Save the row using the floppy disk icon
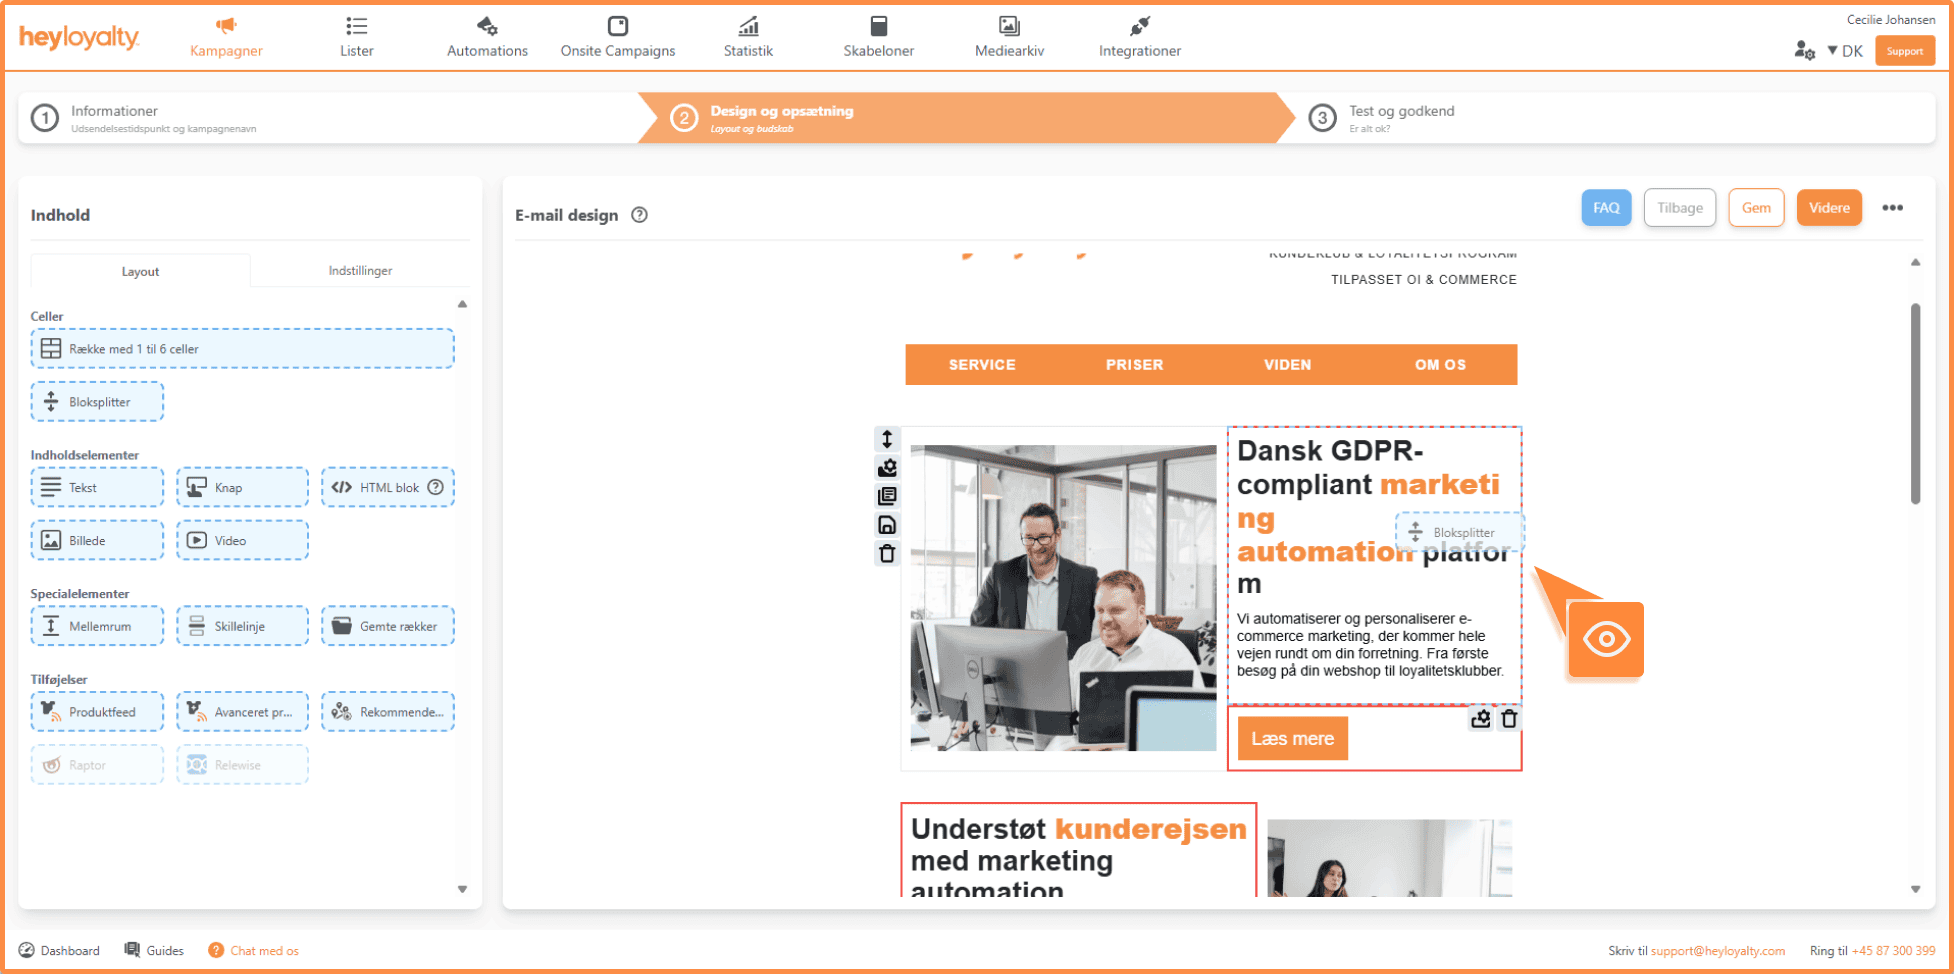Image resolution: width=1954 pixels, height=974 pixels. tap(887, 525)
